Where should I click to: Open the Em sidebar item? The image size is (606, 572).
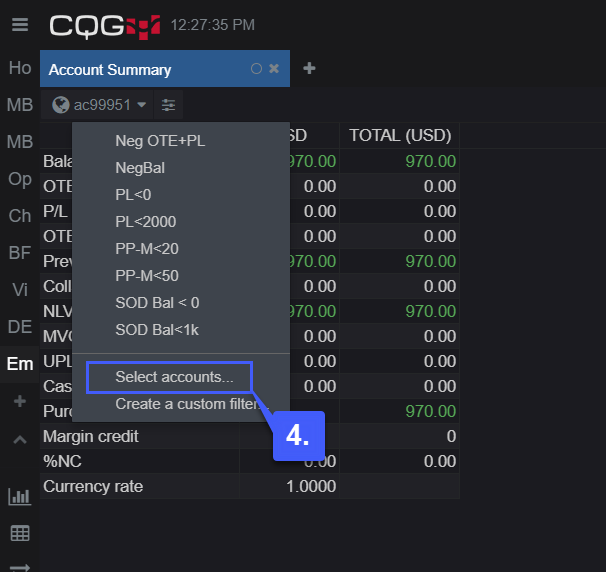[20, 364]
